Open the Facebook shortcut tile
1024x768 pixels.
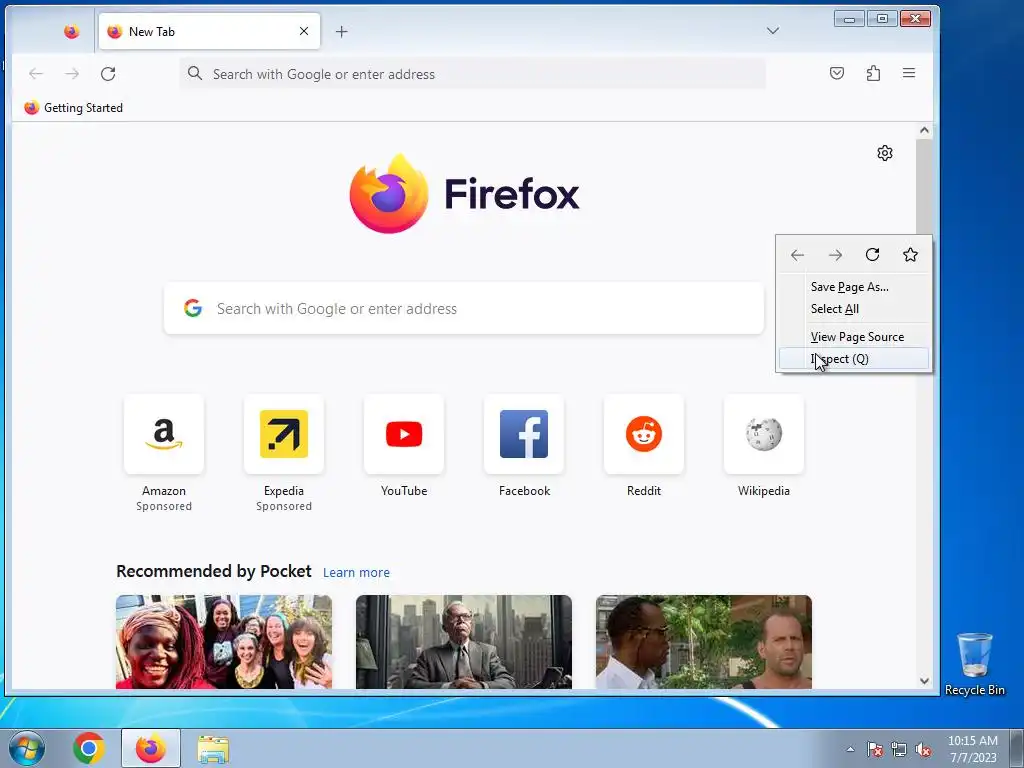tap(524, 434)
